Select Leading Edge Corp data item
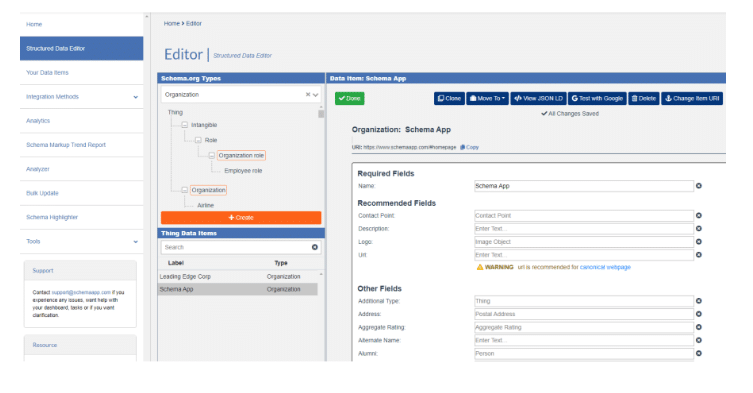Viewport: 753px width, 393px height. (238, 277)
